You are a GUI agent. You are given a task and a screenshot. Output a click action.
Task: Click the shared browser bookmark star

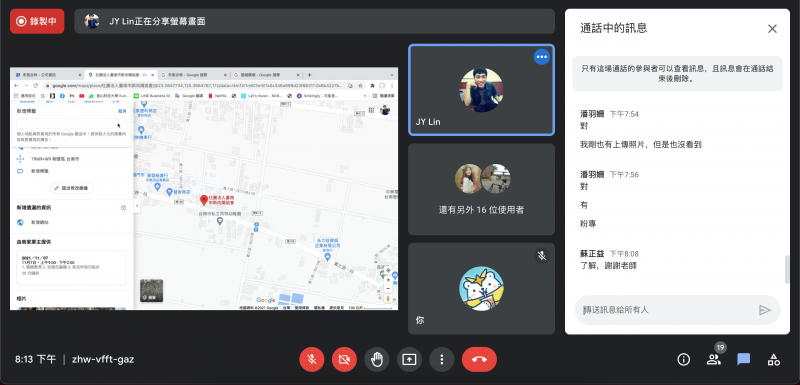point(360,86)
